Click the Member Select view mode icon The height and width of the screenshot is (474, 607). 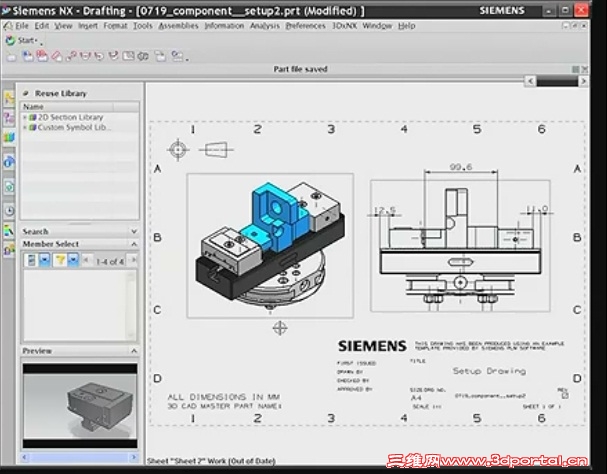point(32,260)
